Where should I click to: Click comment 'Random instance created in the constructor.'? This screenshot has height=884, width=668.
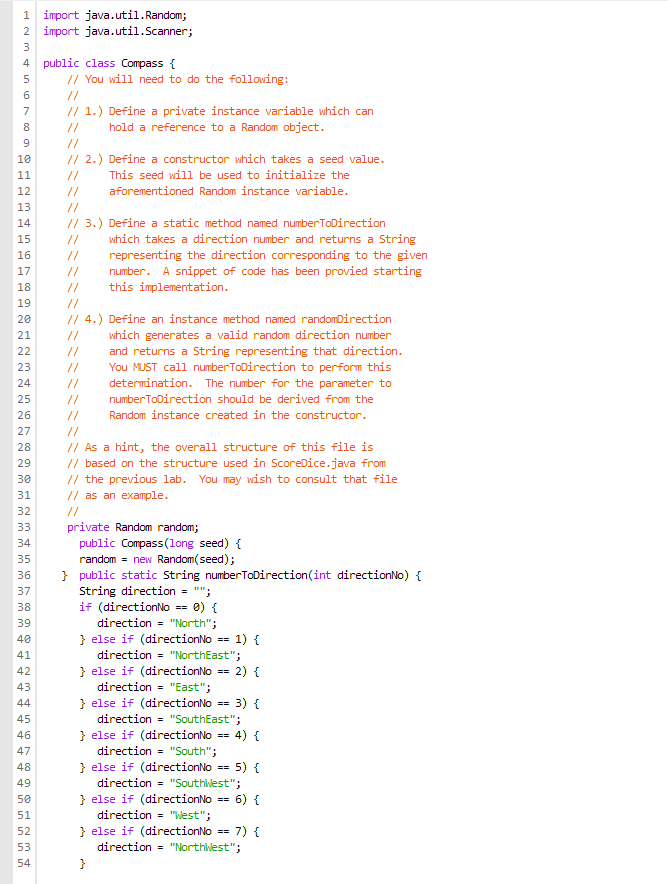pyautogui.click(x=238, y=415)
